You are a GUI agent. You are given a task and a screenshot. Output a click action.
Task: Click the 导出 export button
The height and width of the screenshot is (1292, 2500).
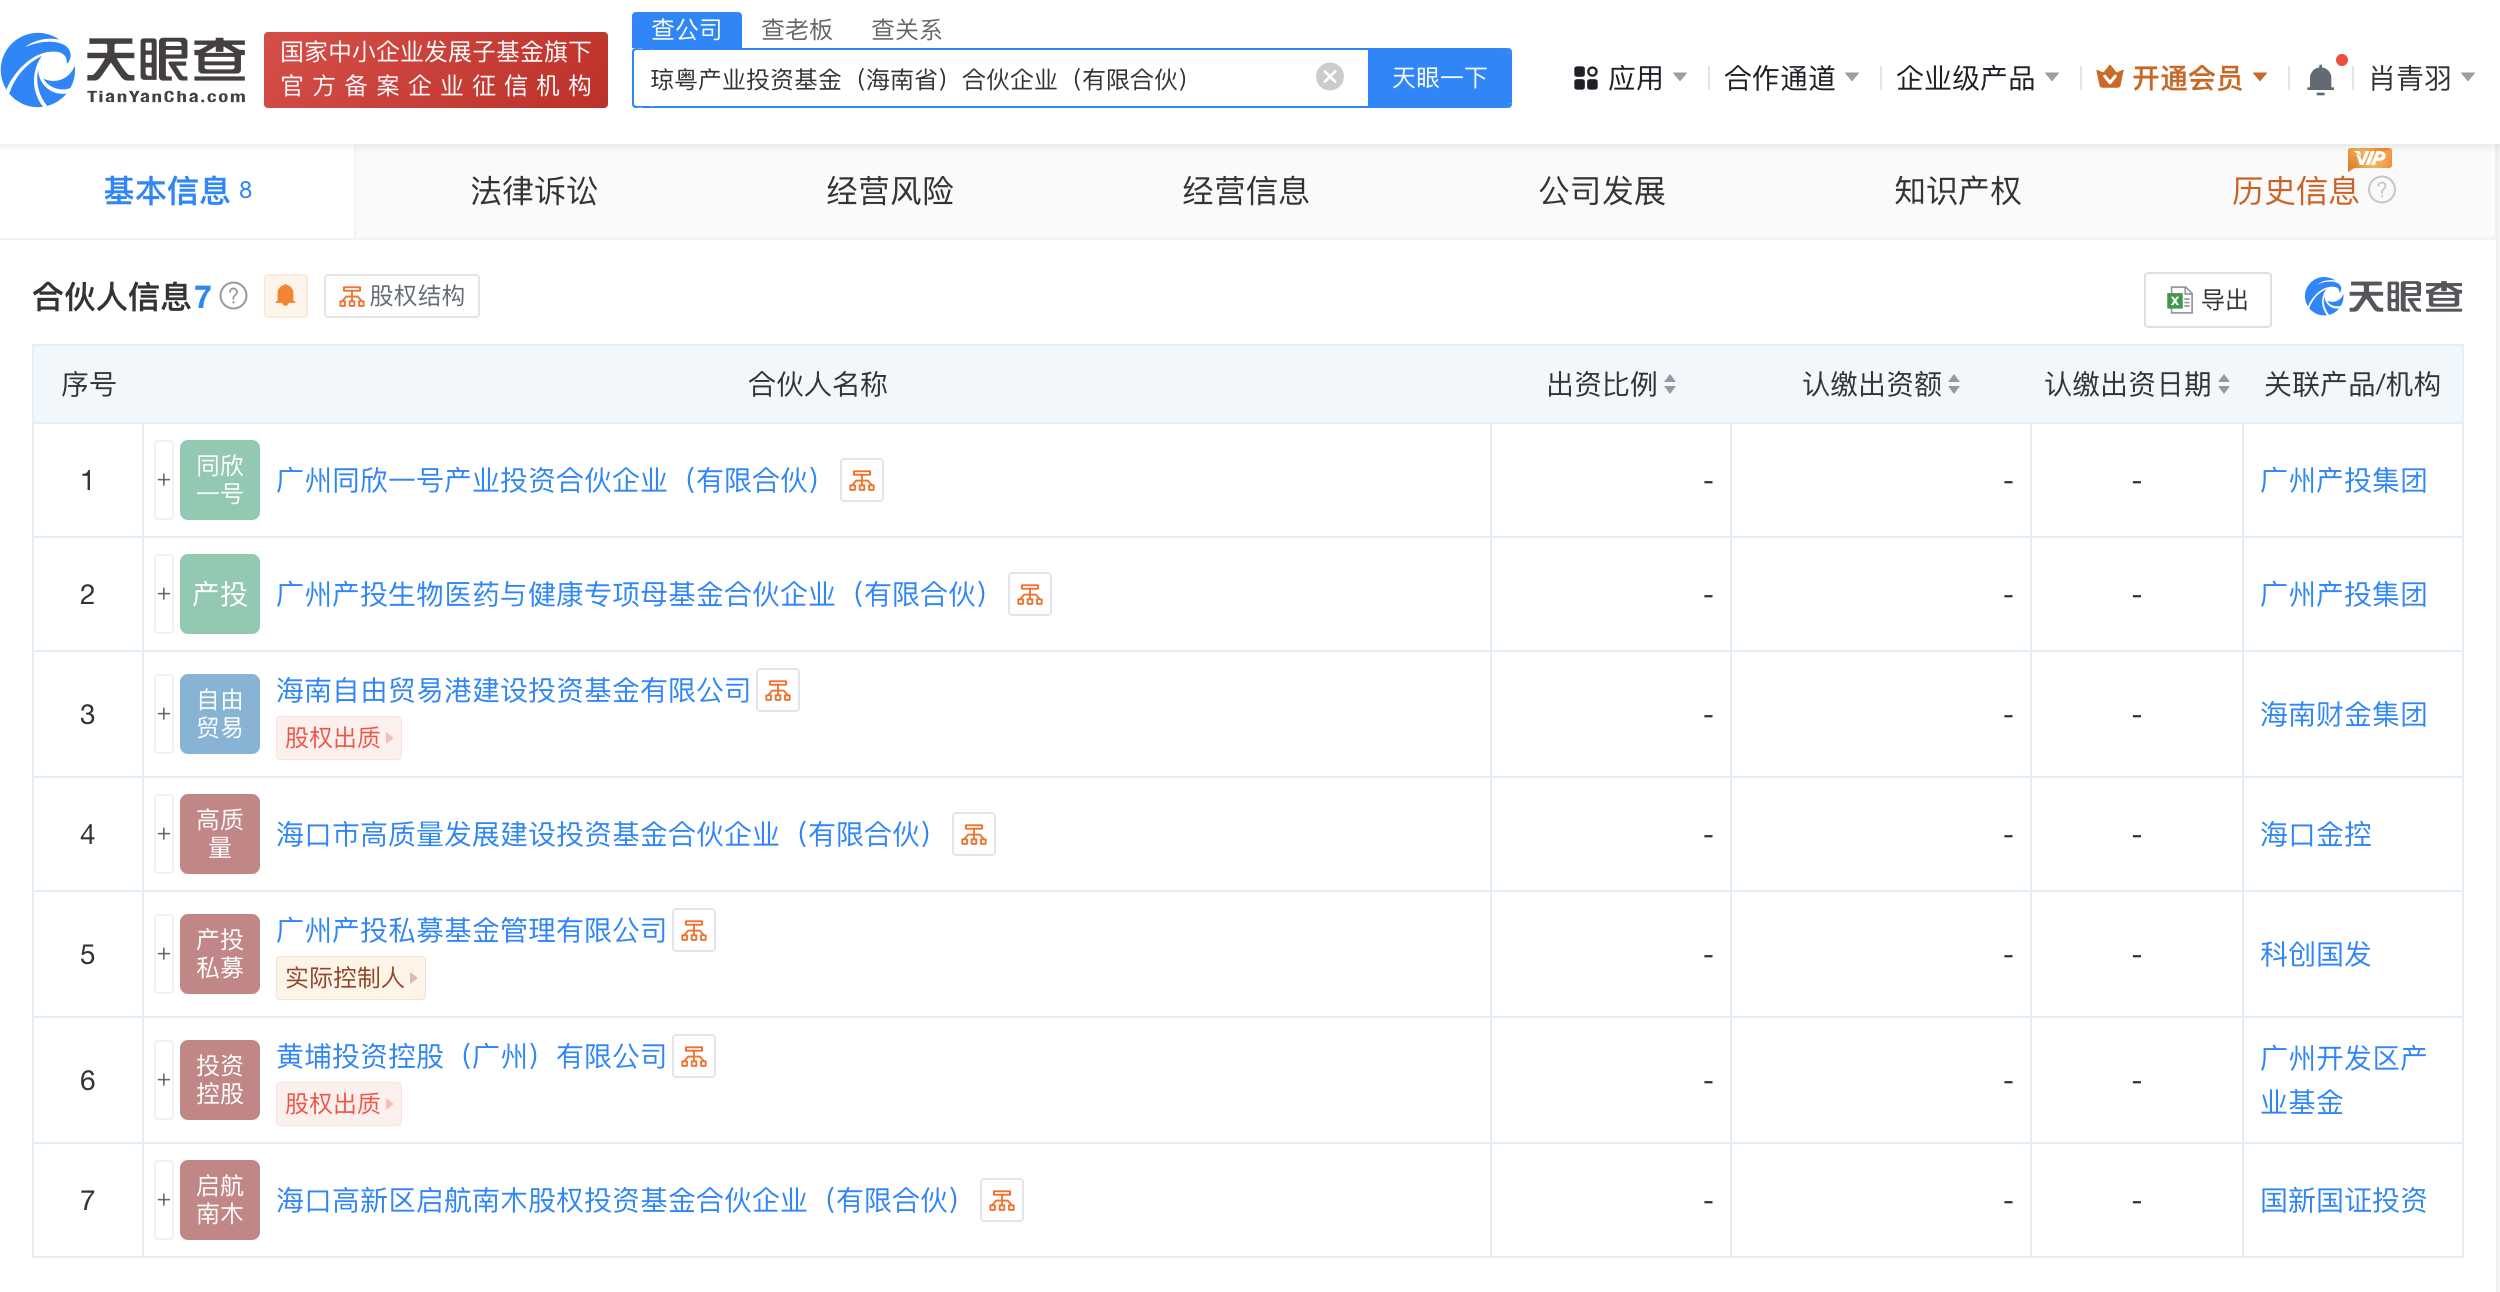pyautogui.click(x=2207, y=299)
